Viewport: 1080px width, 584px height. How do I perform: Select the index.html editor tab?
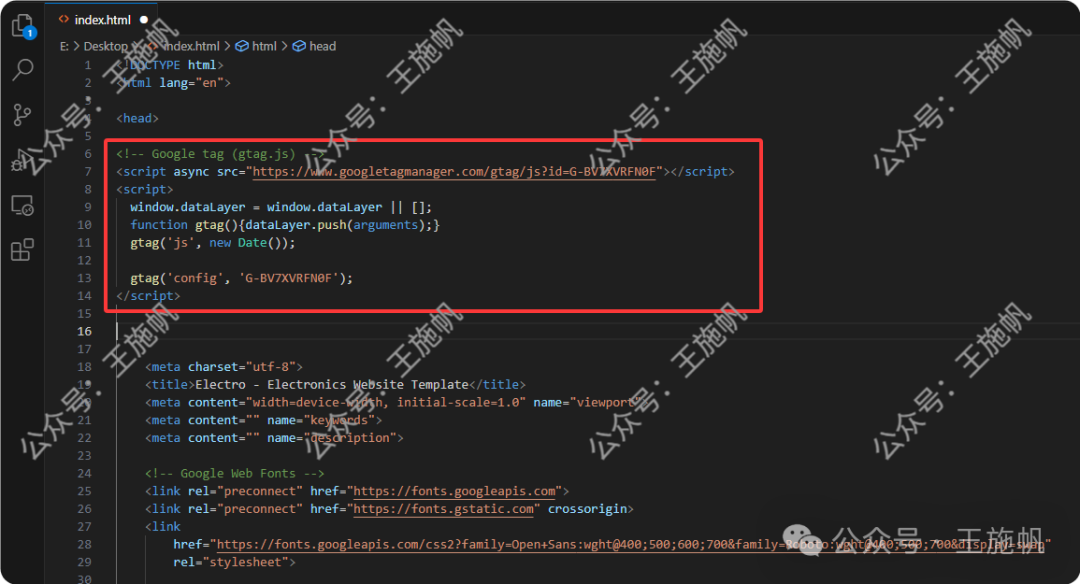tap(102, 20)
